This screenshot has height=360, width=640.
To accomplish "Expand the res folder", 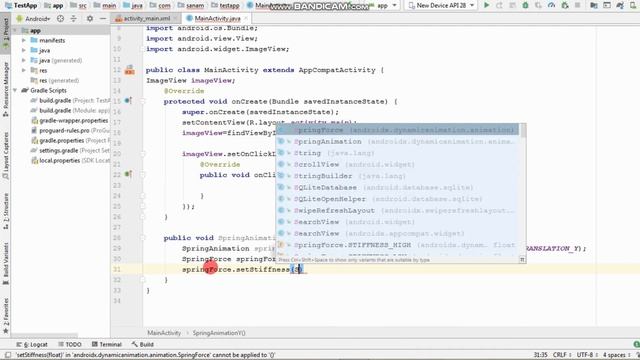I will [x=24, y=70].
